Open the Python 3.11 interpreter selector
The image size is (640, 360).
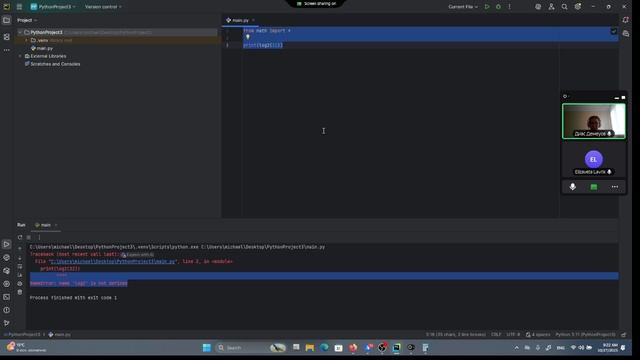pyautogui.click(x=585, y=335)
